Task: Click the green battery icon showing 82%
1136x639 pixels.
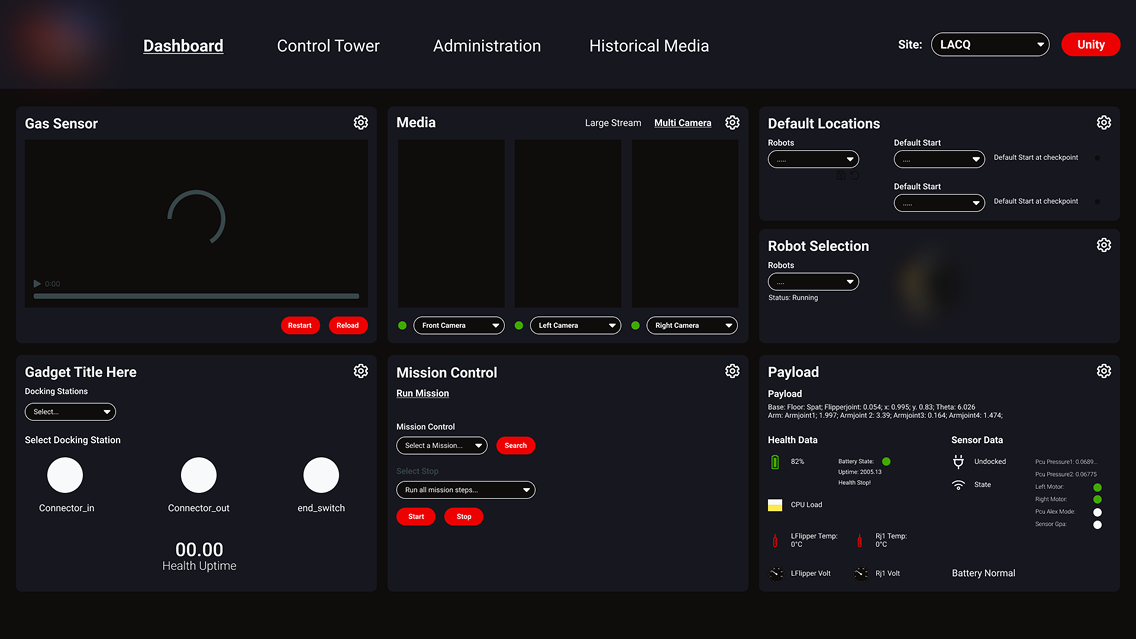Action: coord(775,462)
